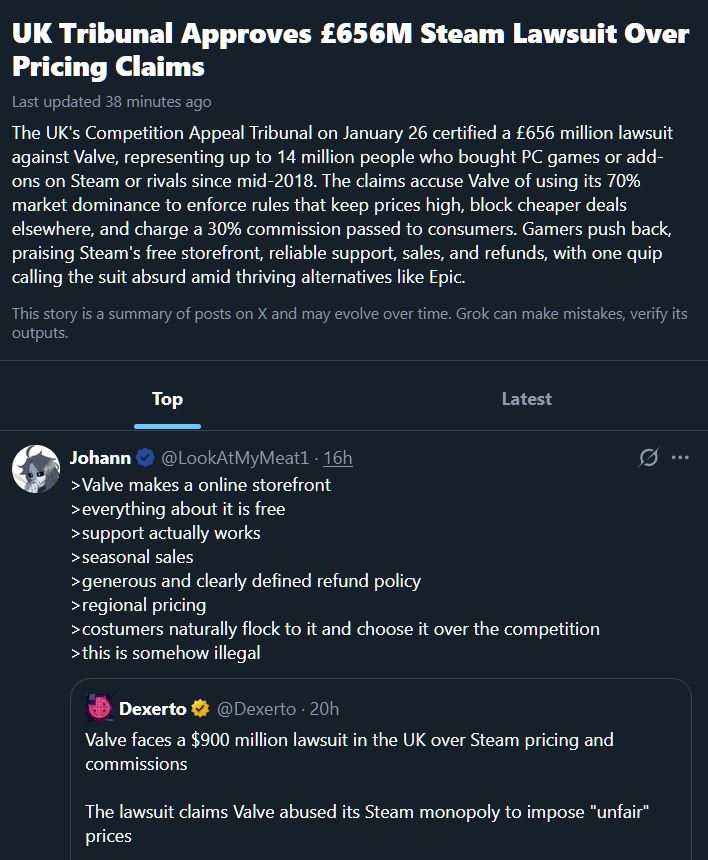Click the Grok slashed-circle icon on Johann's post
Viewport: 708px width, 860px height.
[x=649, y=458]
